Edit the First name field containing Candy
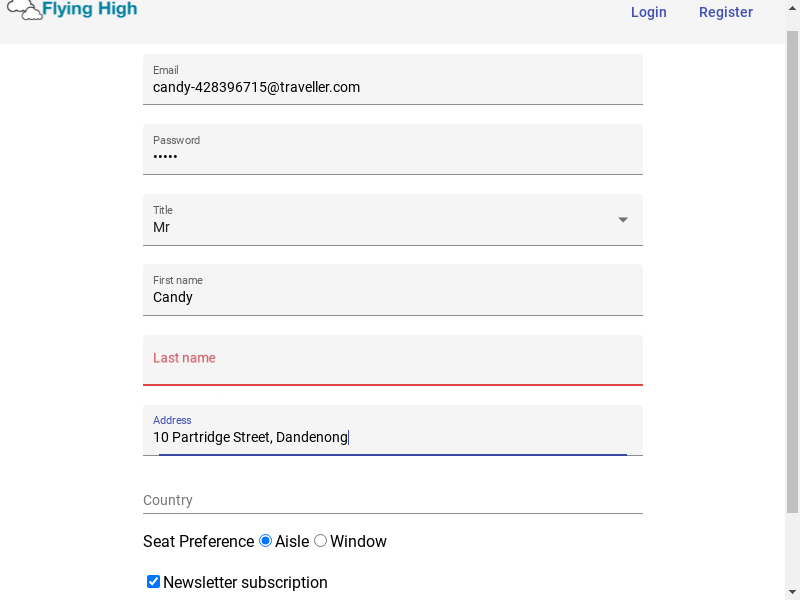 393,290
